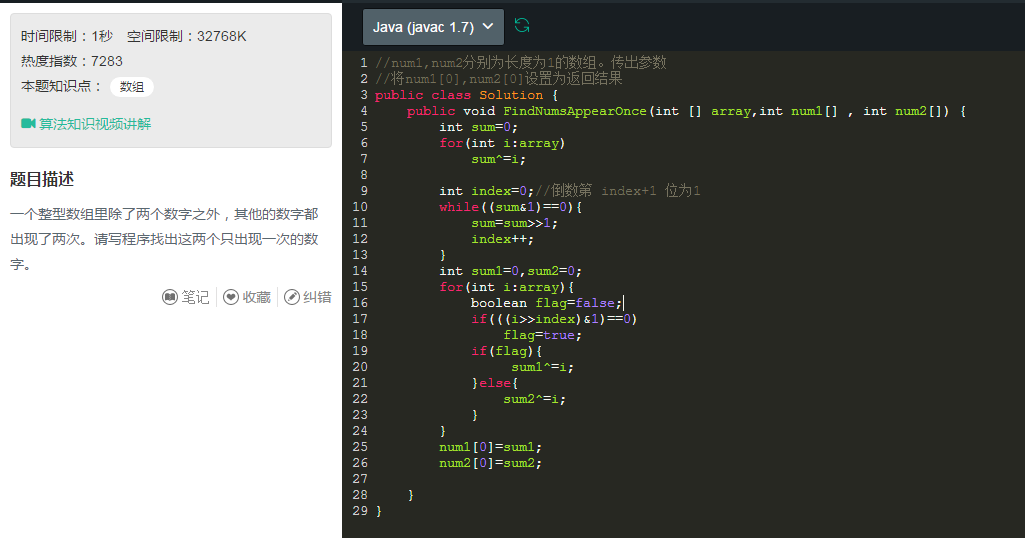Click 'if(((i>>index)&1)==0)' line

point(554,319)
